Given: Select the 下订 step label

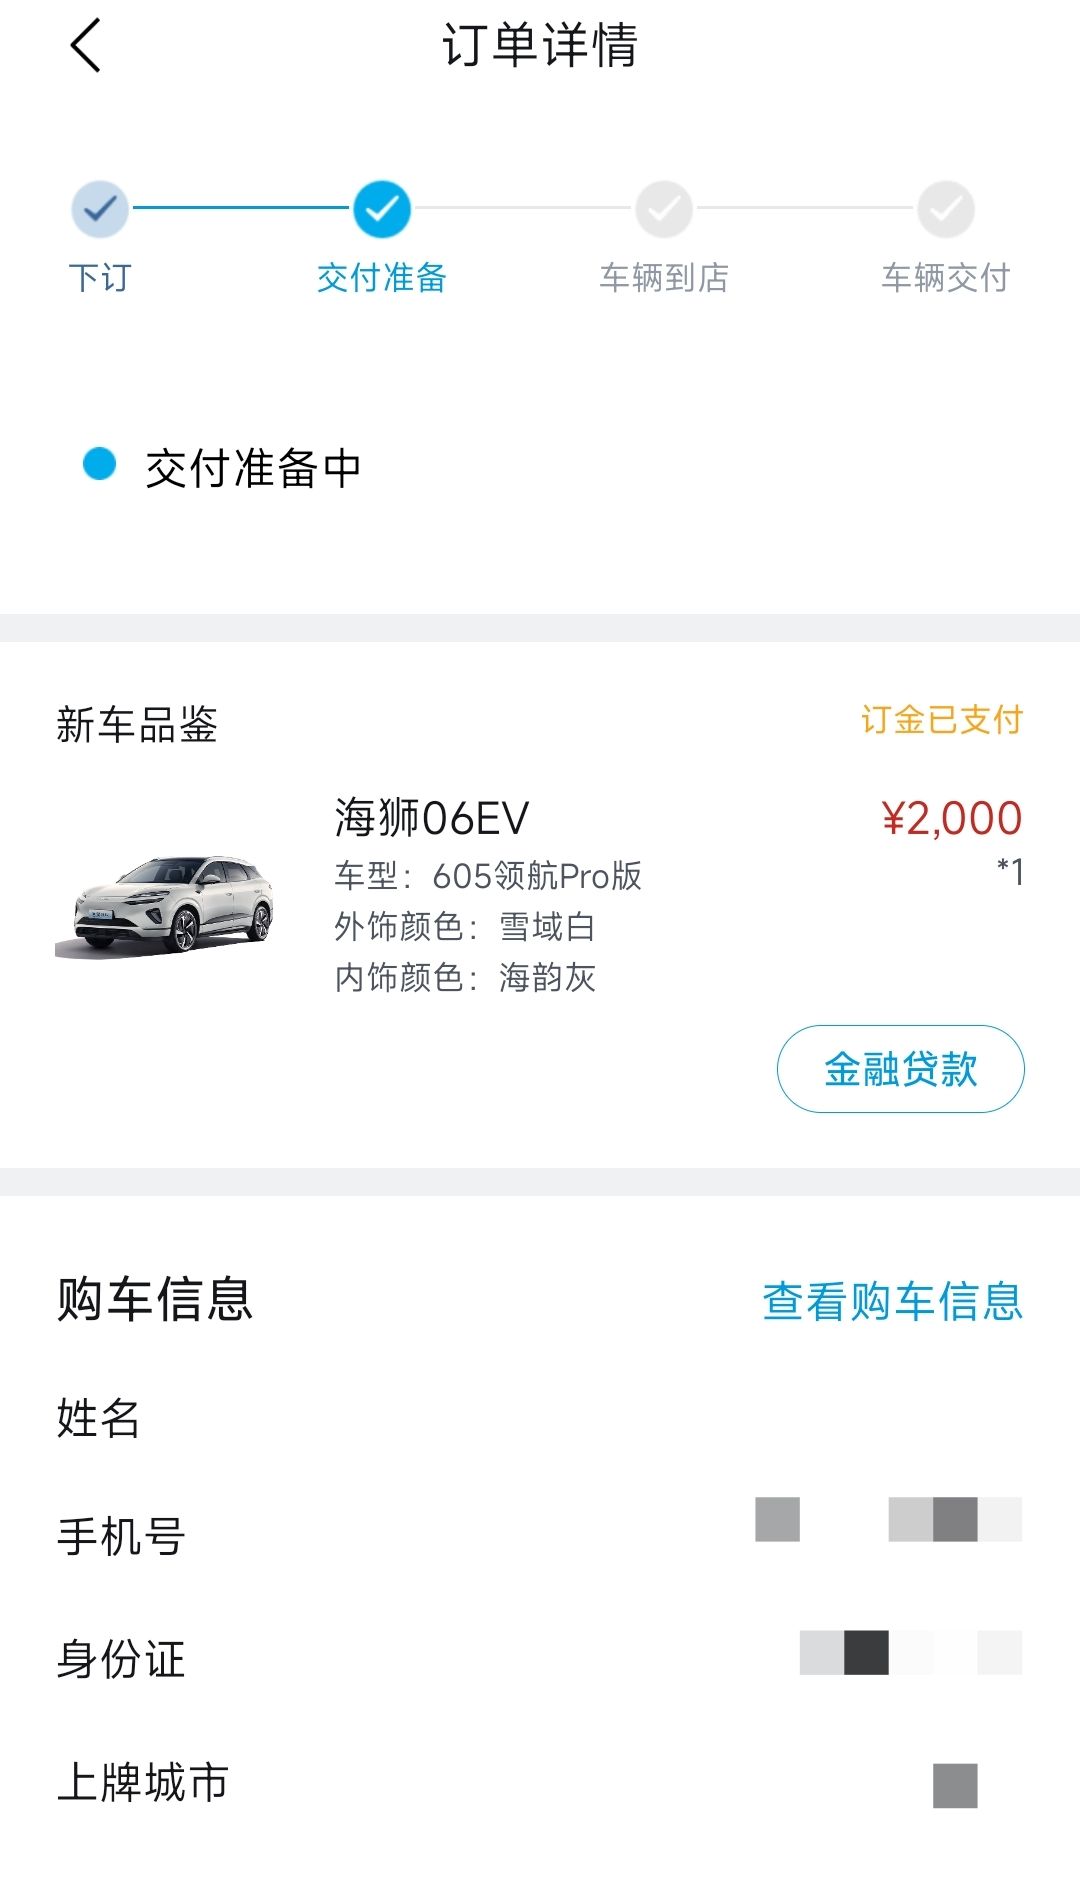Looking at the screenshot, I should [100, 277].
